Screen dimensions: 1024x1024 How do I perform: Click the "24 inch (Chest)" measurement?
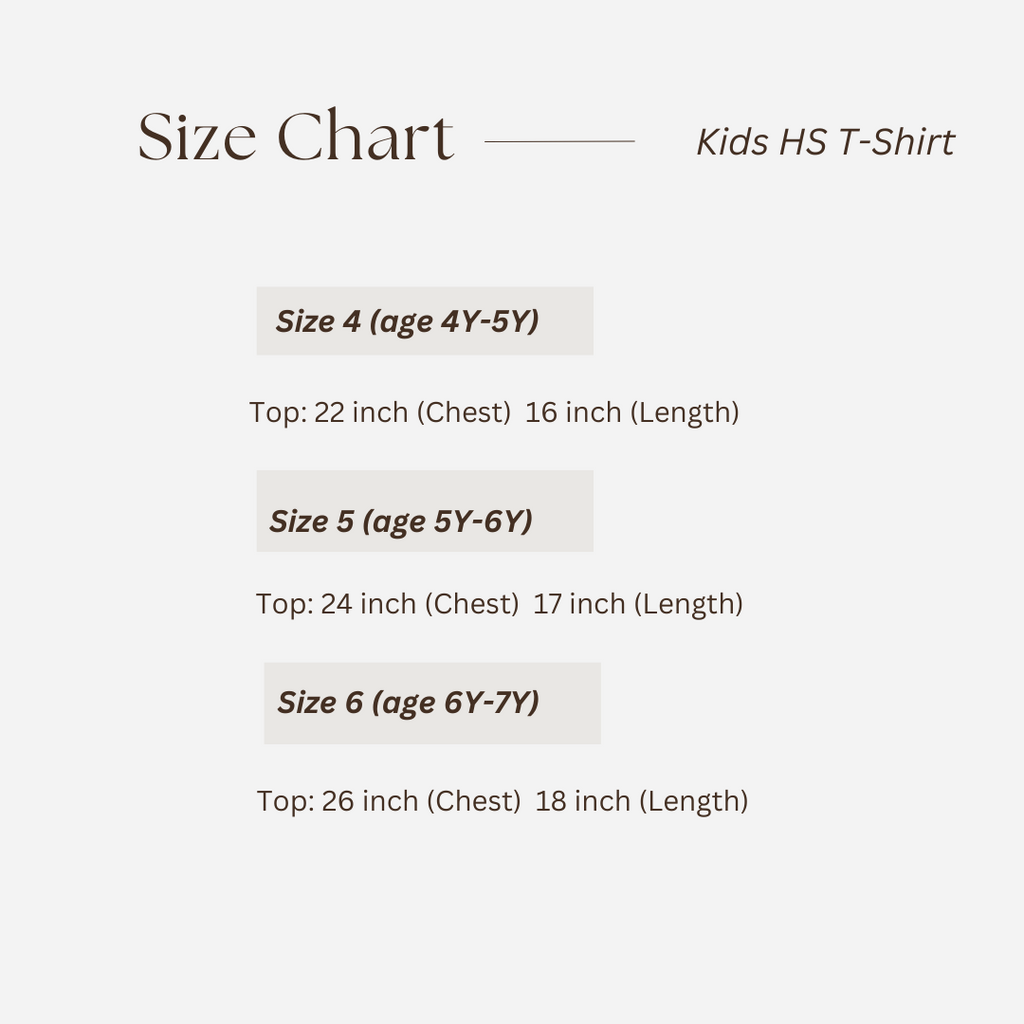[x=419, y=604]
